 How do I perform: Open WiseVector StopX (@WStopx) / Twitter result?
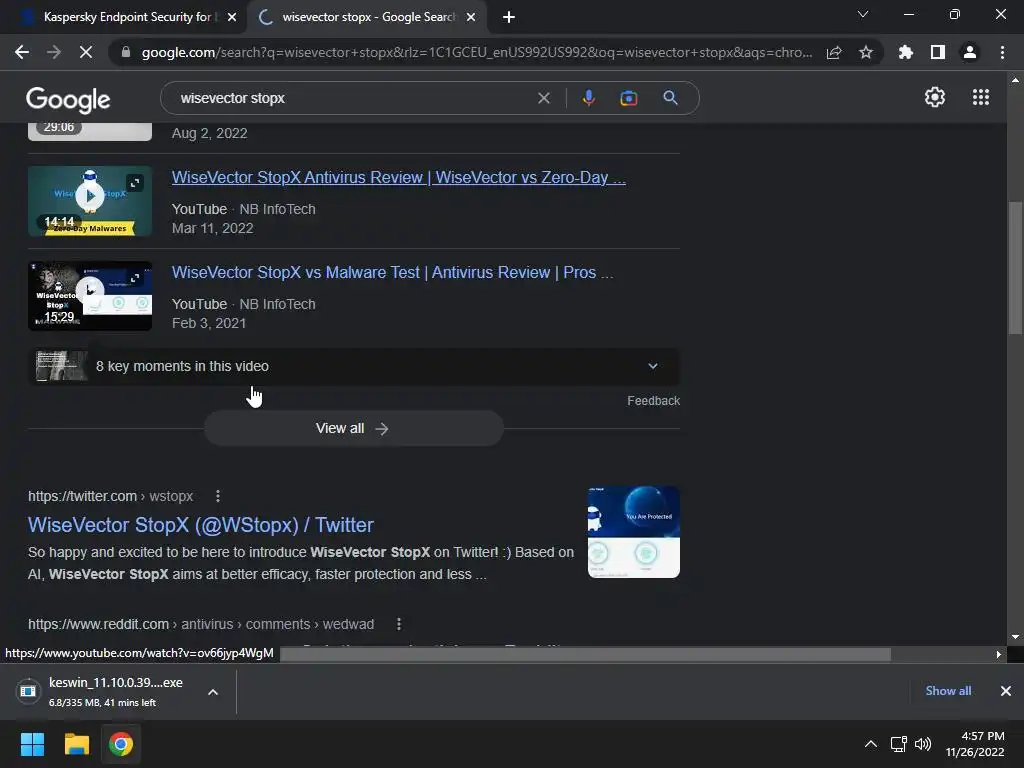click(200, 525)
